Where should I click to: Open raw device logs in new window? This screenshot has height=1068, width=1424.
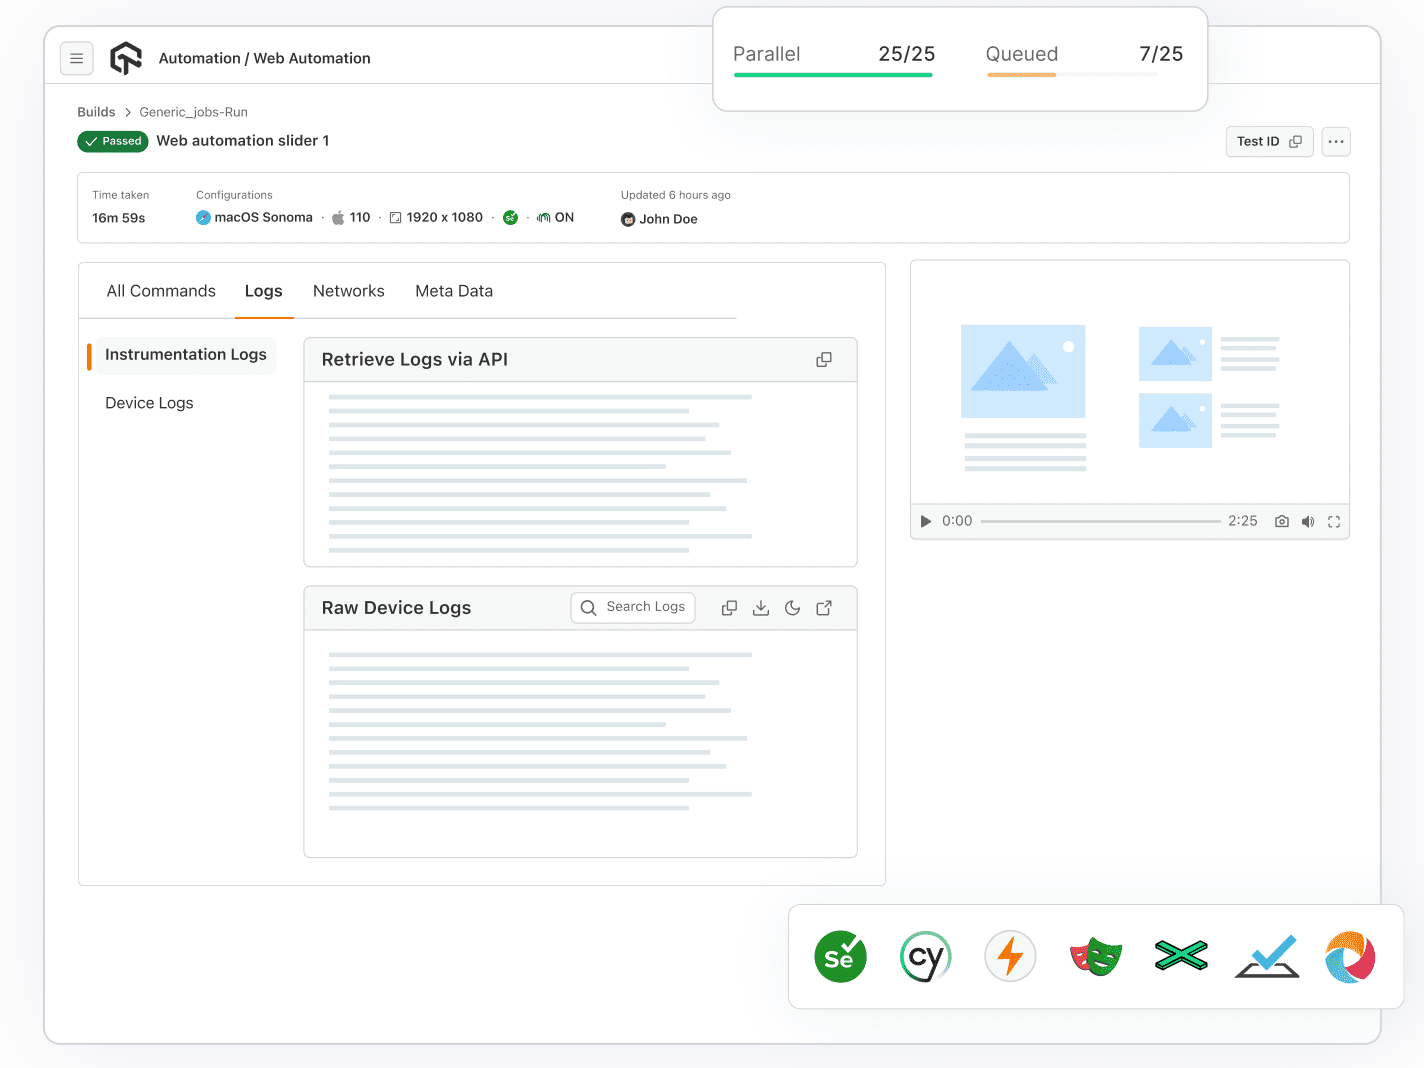click(824, 608)
